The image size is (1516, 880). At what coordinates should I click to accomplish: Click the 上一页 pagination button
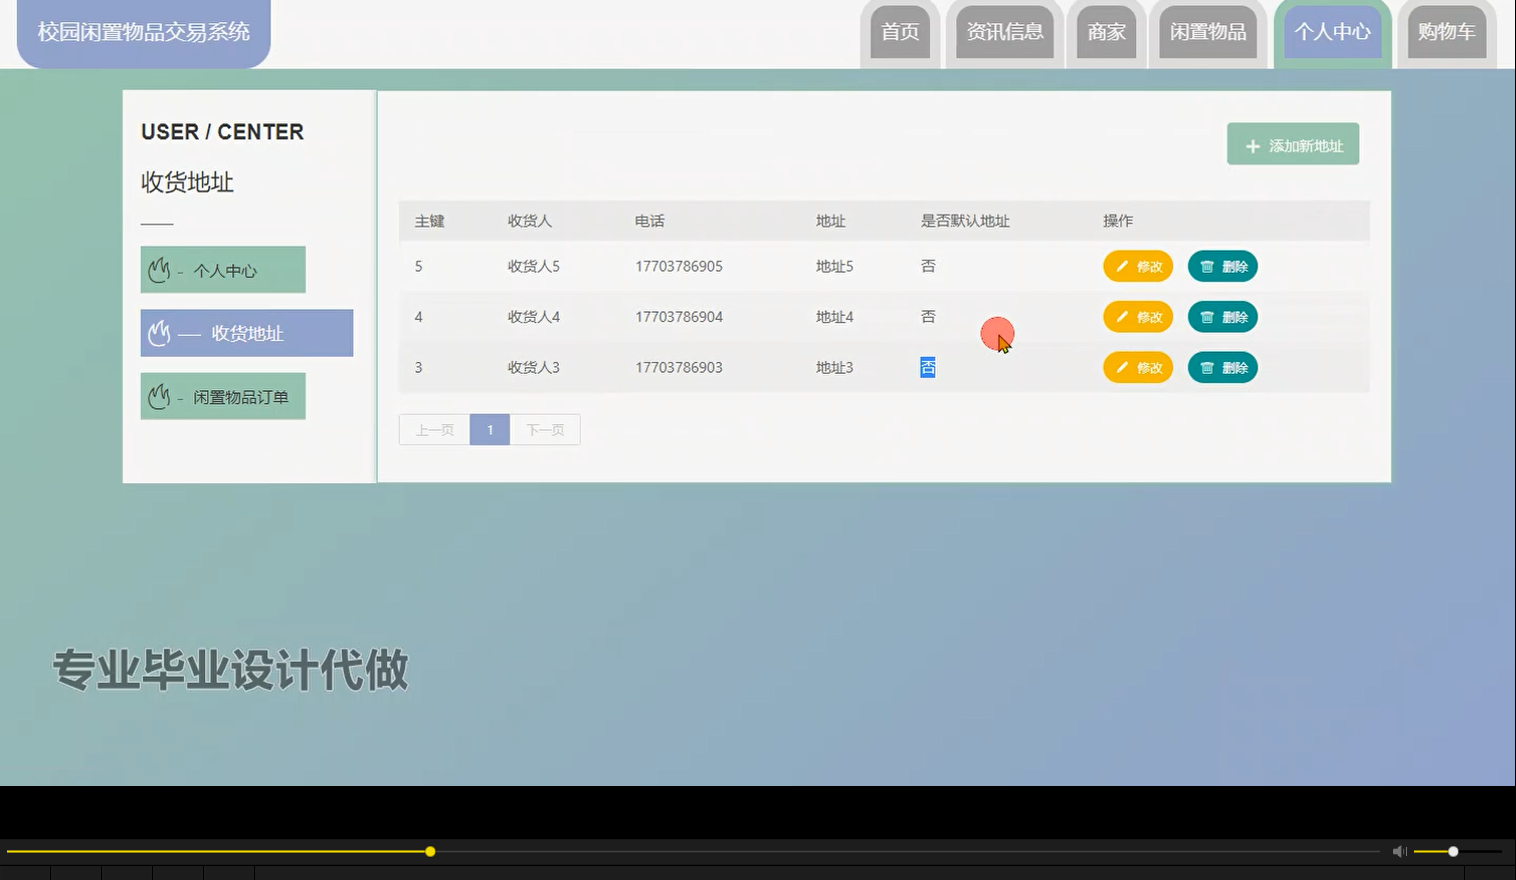[433, 429]
